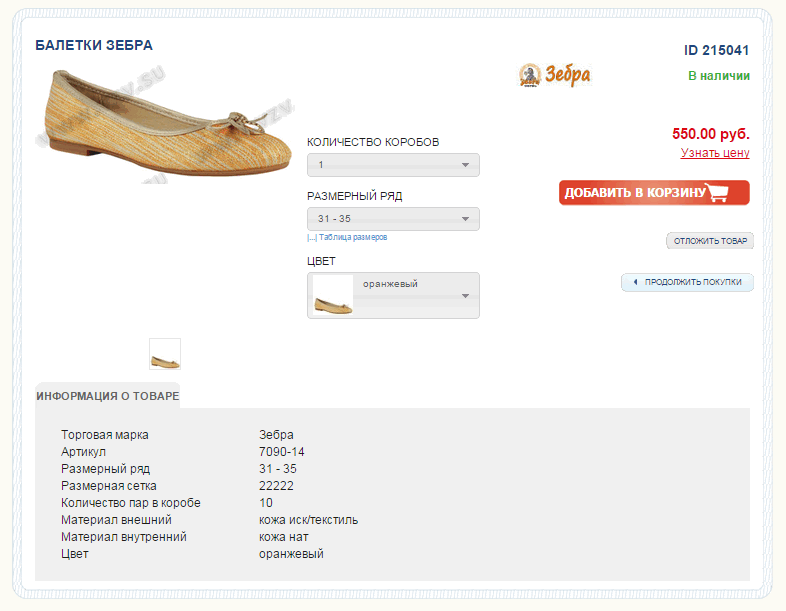Click the В наличии availability status
The image size is (786, 611).
pos(718,76)
